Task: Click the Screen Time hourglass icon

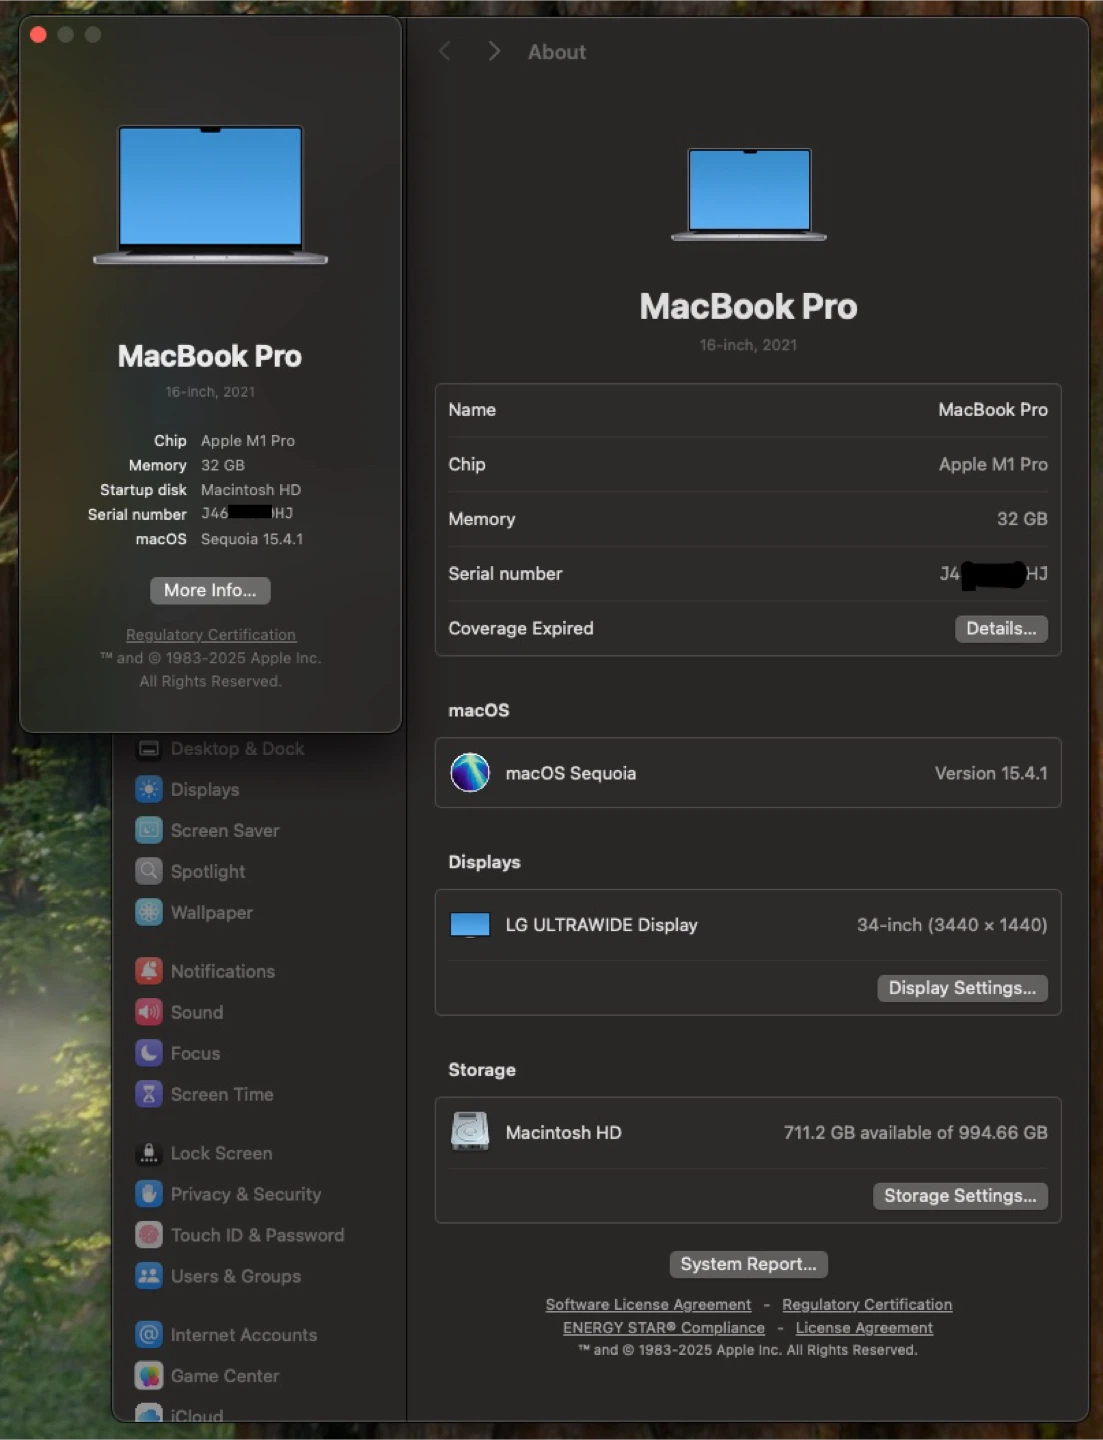Action: coord(149,1094)
